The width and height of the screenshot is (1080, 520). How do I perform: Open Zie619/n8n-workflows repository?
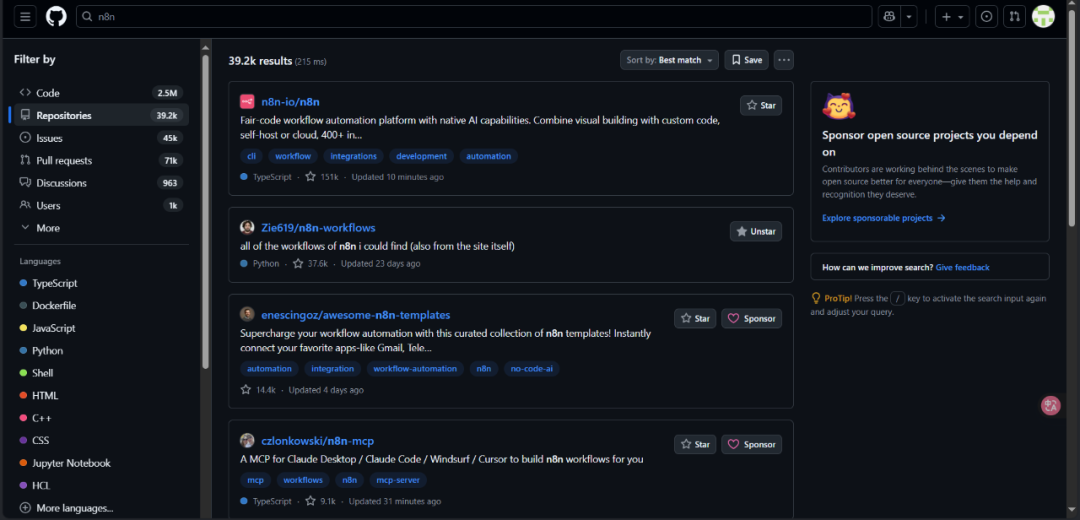[318, 228]
